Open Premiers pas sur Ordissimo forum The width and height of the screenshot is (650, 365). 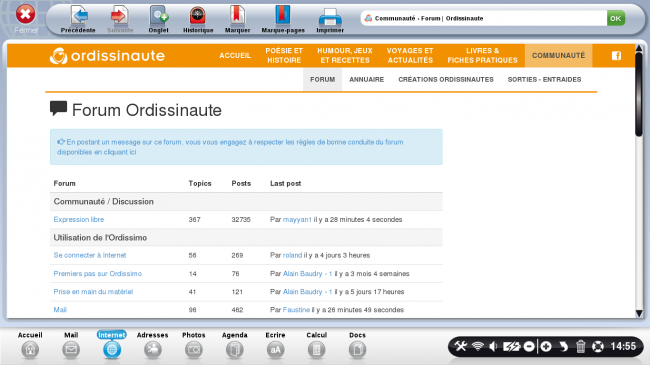(97, 274)
